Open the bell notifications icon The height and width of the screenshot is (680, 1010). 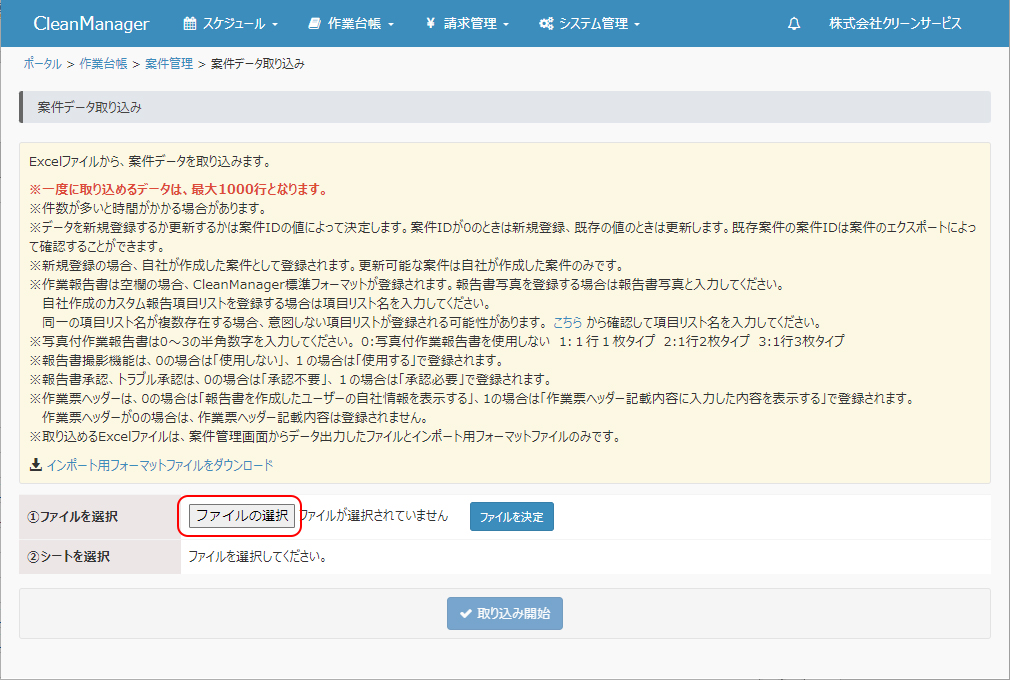794,24
